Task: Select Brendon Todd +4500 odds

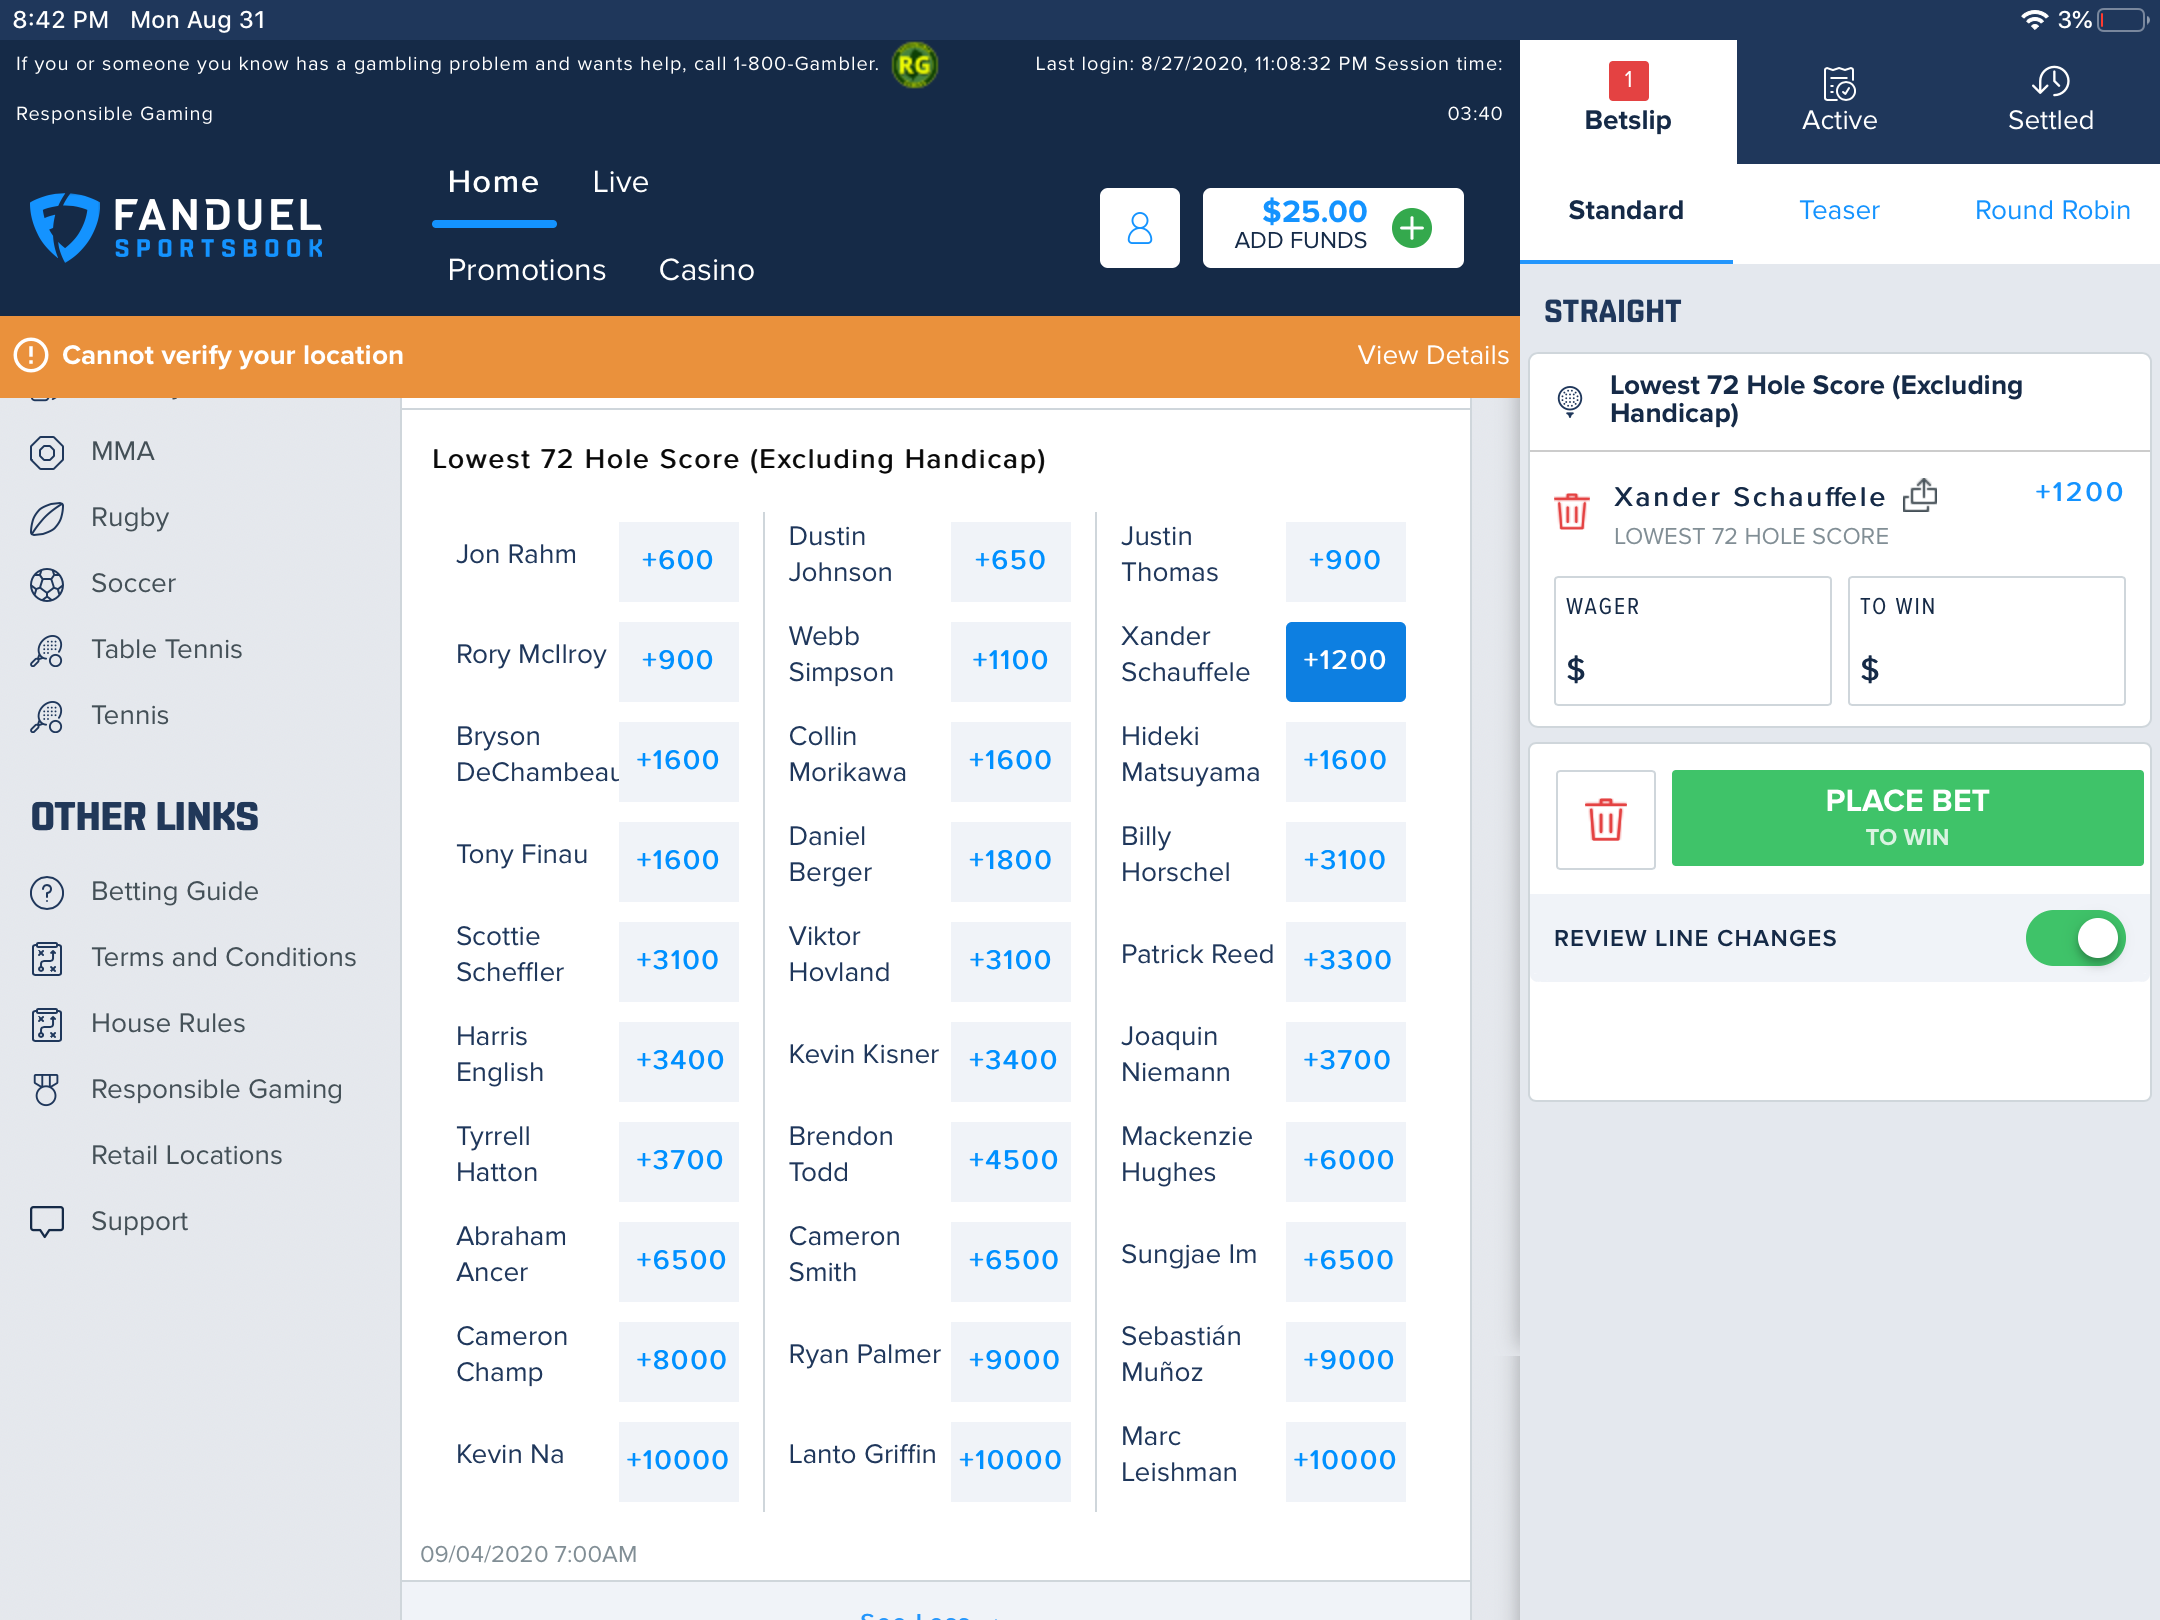Action: click(x=1010, y=1161)
